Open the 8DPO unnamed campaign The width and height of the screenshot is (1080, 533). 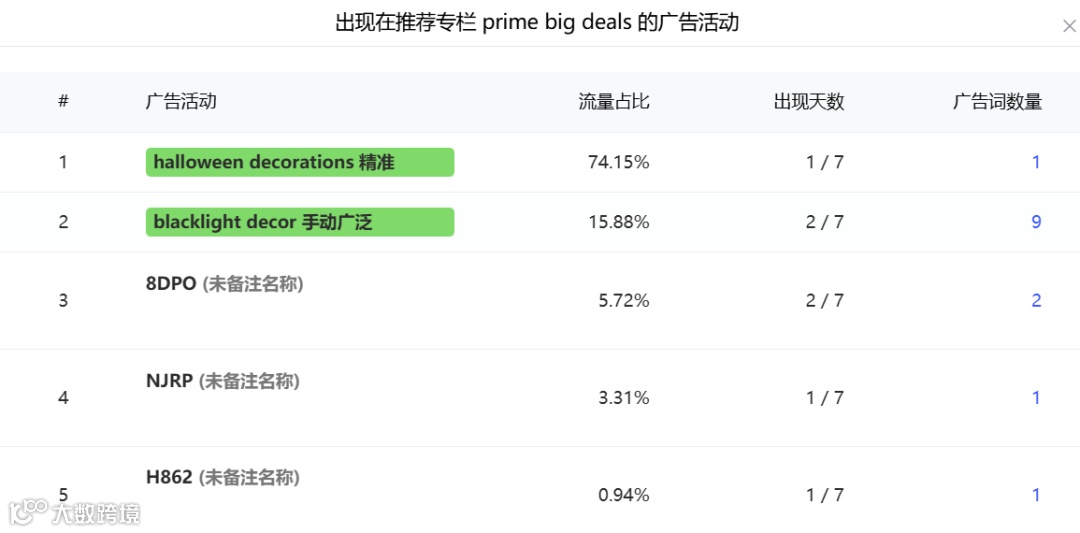click(224, 284)
